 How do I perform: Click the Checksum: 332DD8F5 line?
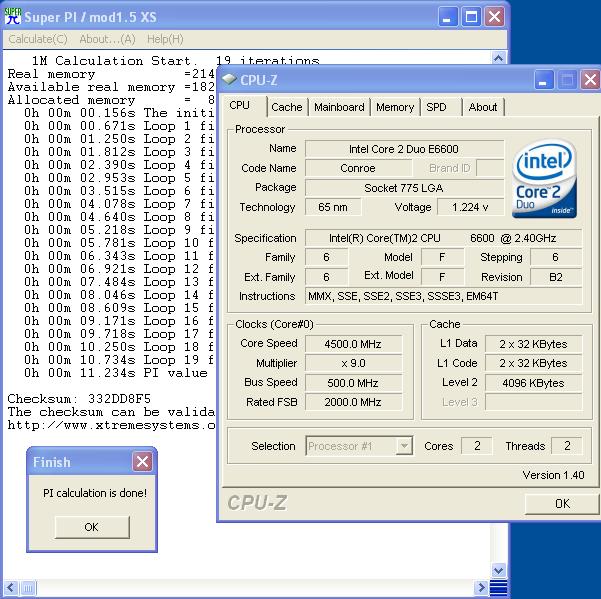79,399
